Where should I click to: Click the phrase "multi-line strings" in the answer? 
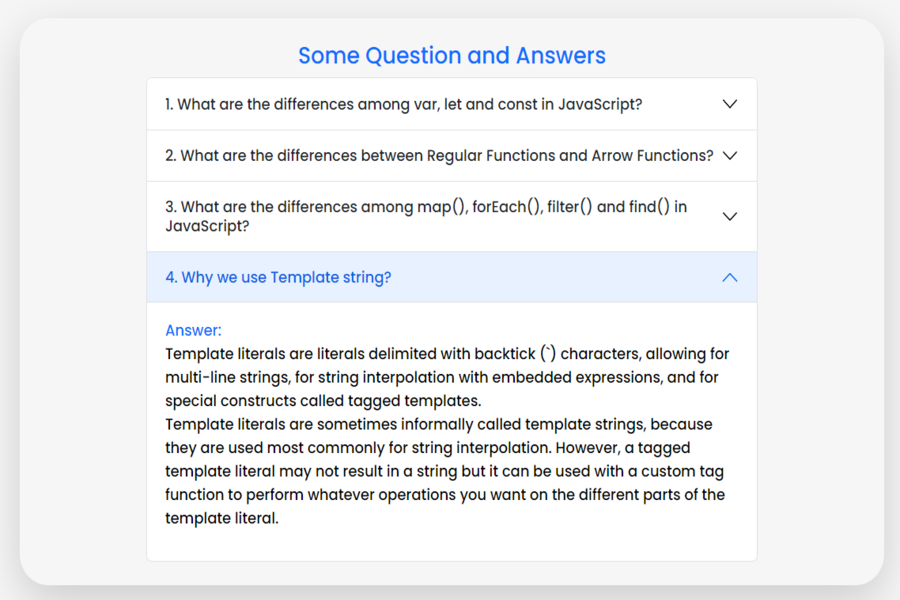(227, 378)
